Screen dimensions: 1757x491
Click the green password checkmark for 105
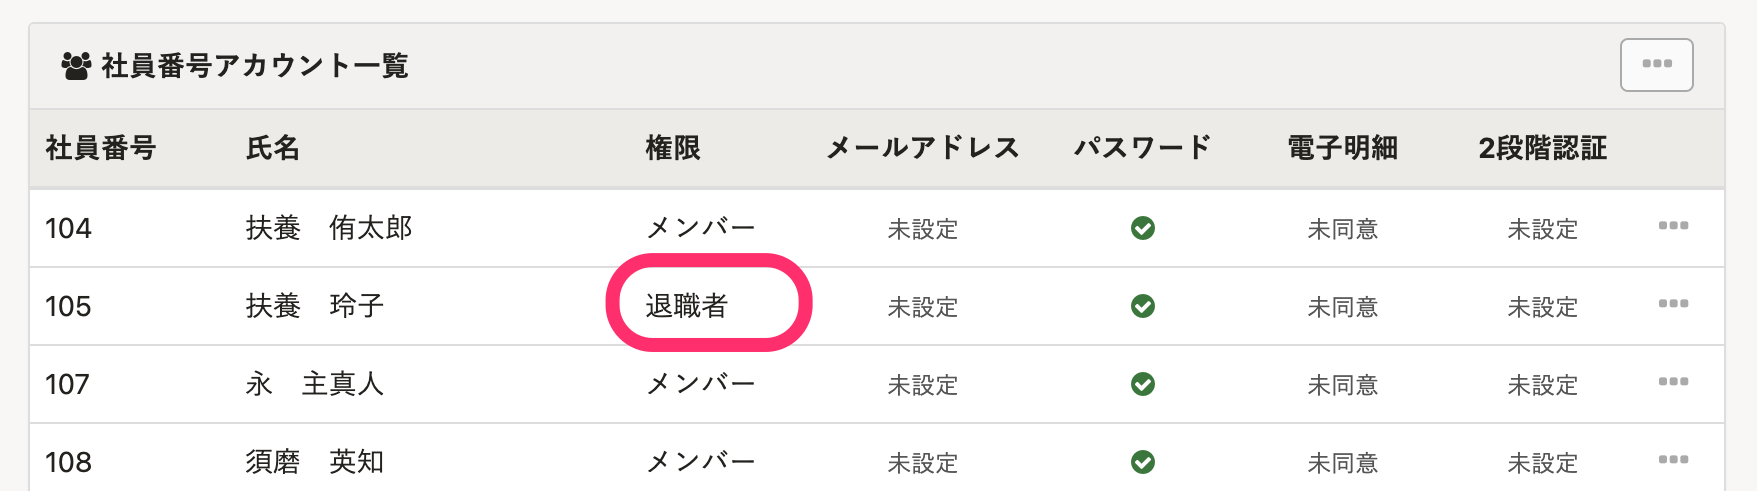tap(1143, 306)
